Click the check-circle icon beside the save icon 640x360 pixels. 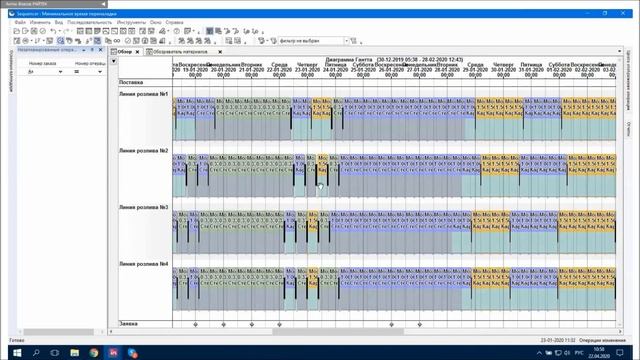[x=42, y=31]
